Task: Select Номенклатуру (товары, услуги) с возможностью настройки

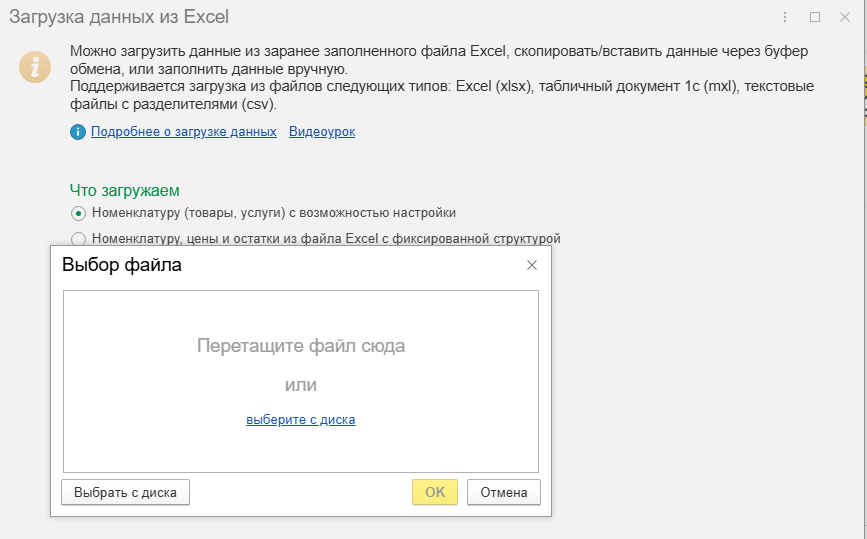Action: pos(78,213)
